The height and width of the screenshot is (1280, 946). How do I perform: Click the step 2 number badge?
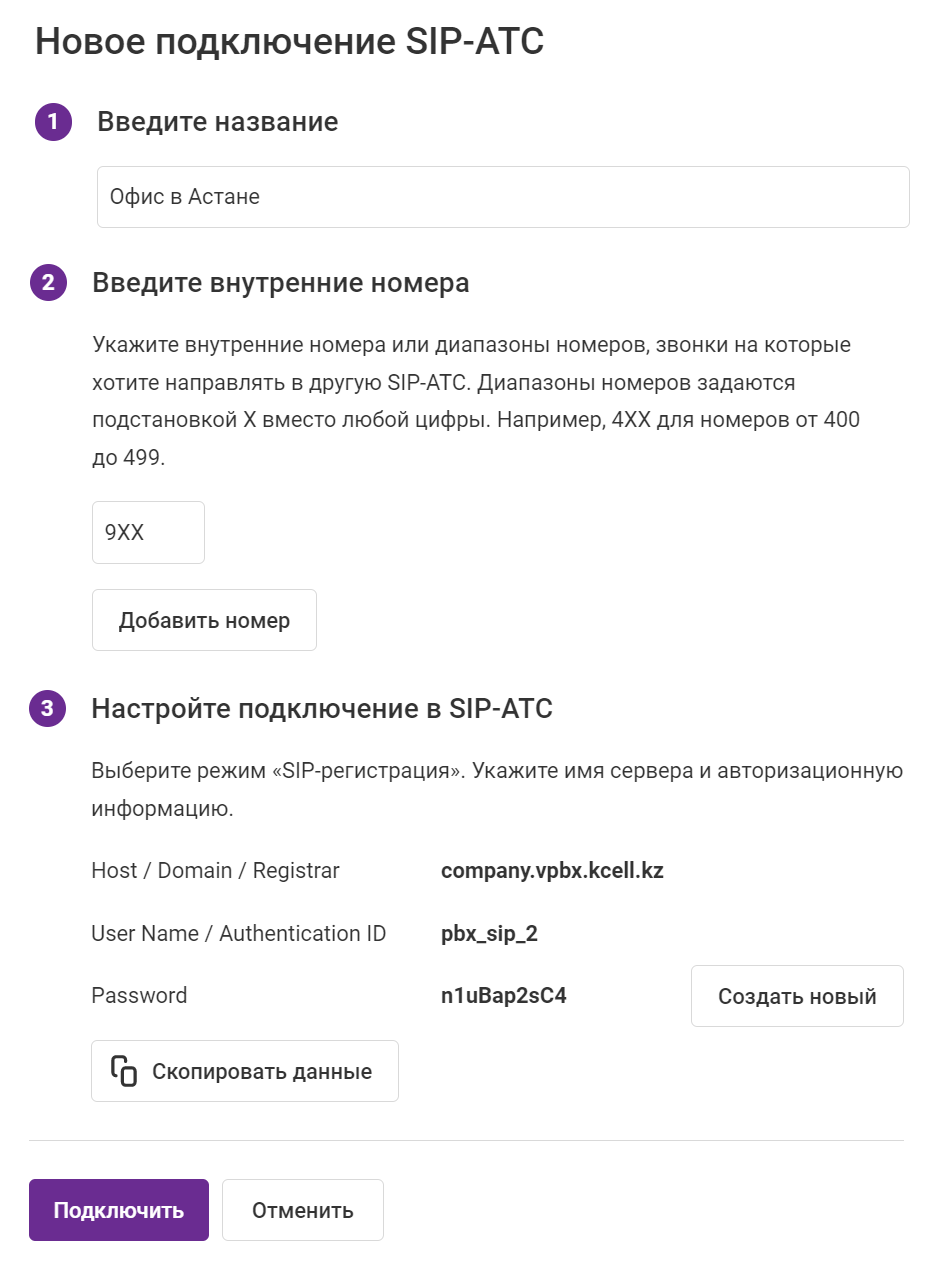pos(48,283)
